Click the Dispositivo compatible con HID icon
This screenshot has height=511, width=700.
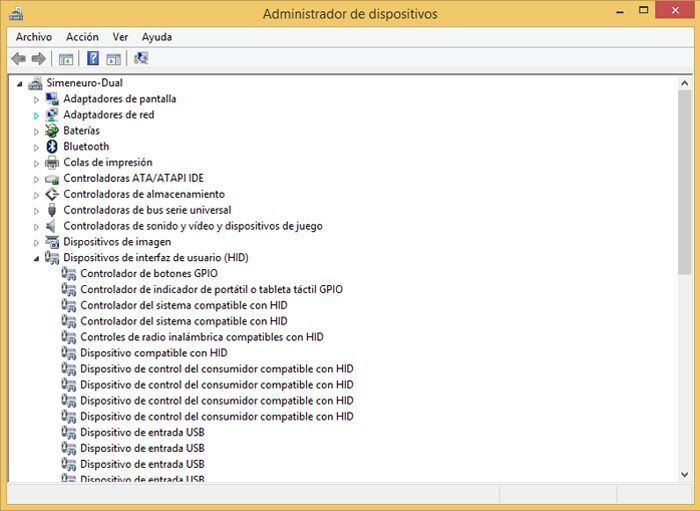click(69, 353)
